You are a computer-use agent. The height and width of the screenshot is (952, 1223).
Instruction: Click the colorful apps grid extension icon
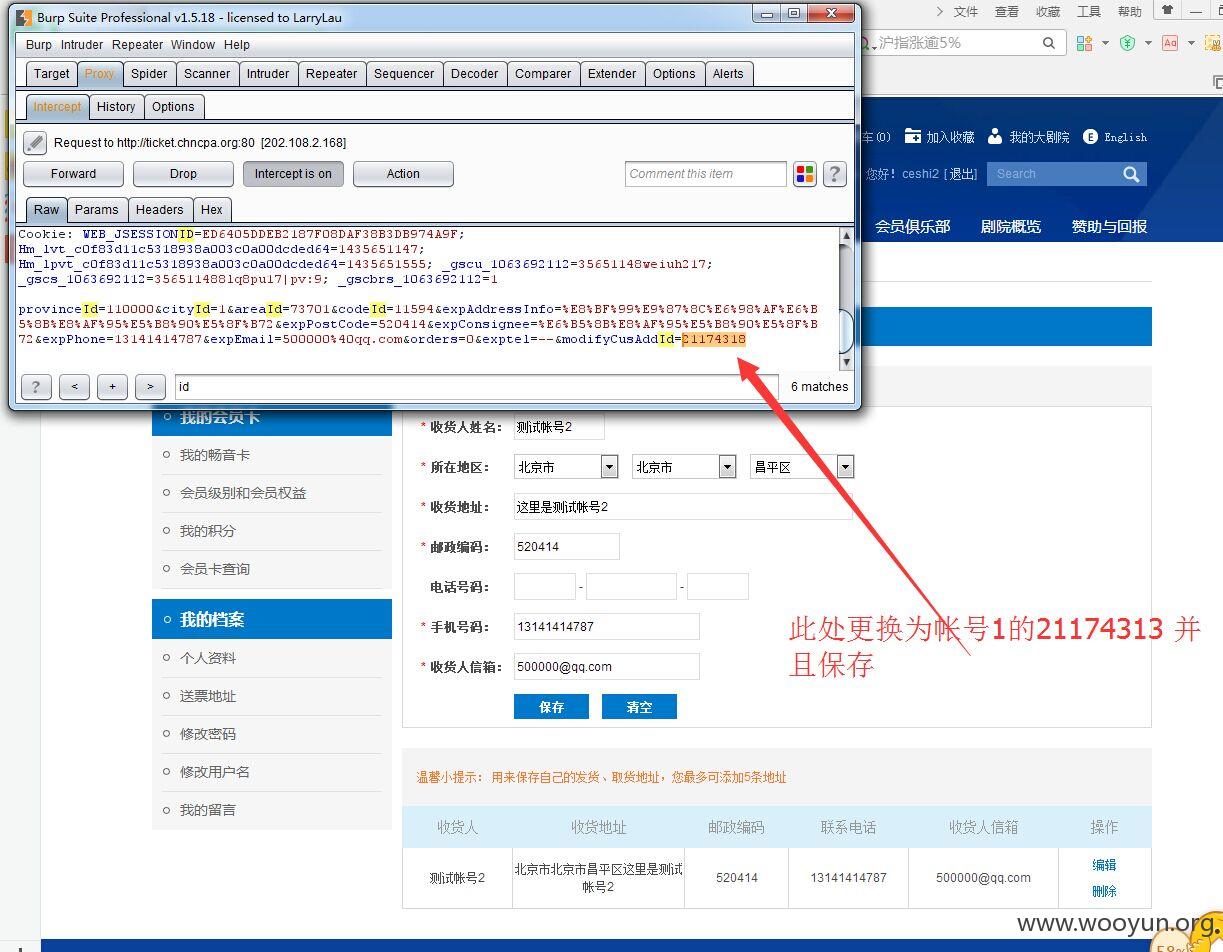click(x=1085, y=43)
